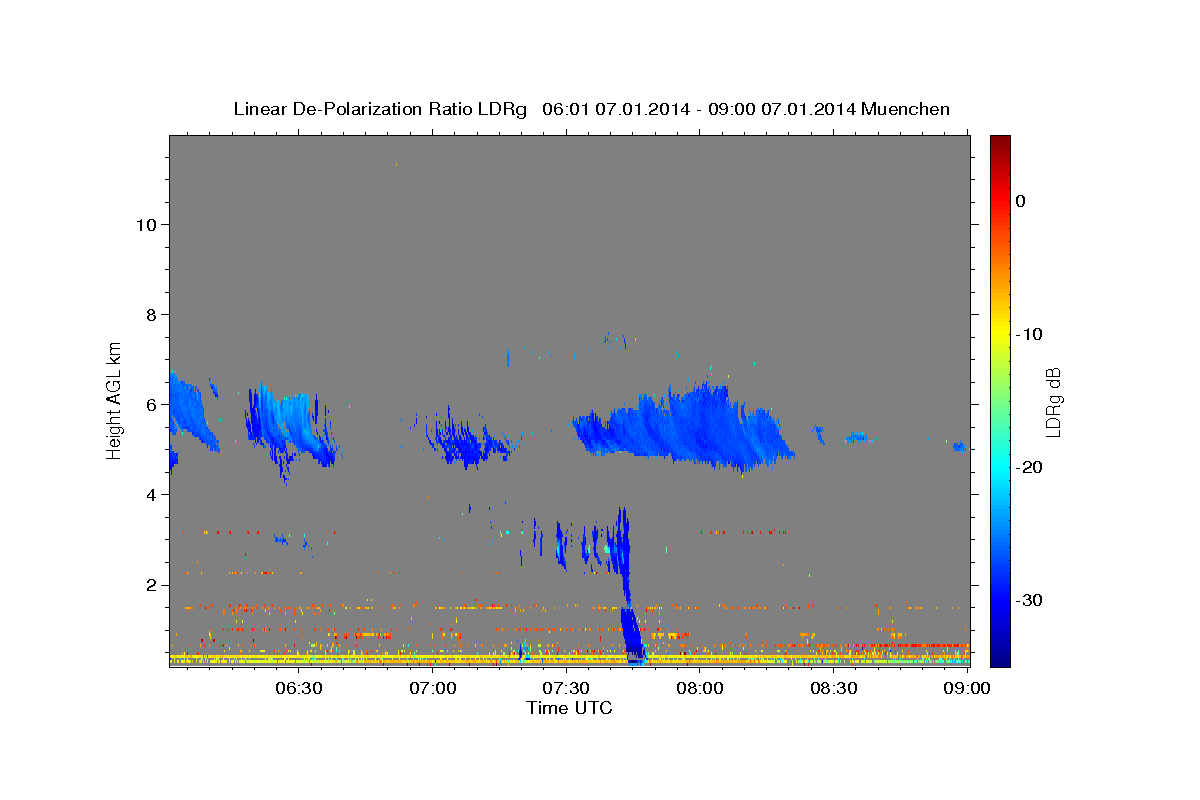Click the '08:30' time tick label
The width and height of the screenshot is (1200, 800).
(834, 689)
